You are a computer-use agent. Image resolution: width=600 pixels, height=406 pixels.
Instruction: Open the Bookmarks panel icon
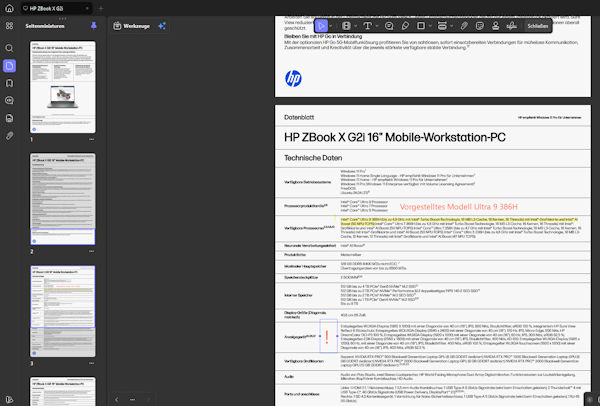point(9,83)
